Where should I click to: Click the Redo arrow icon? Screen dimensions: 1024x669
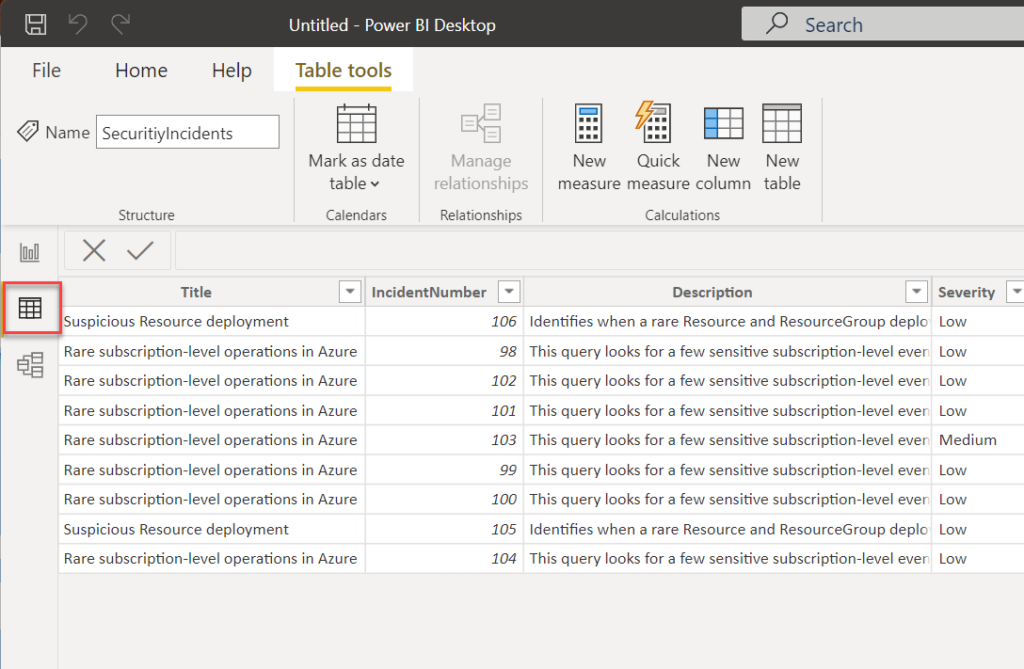pos(121,25)
